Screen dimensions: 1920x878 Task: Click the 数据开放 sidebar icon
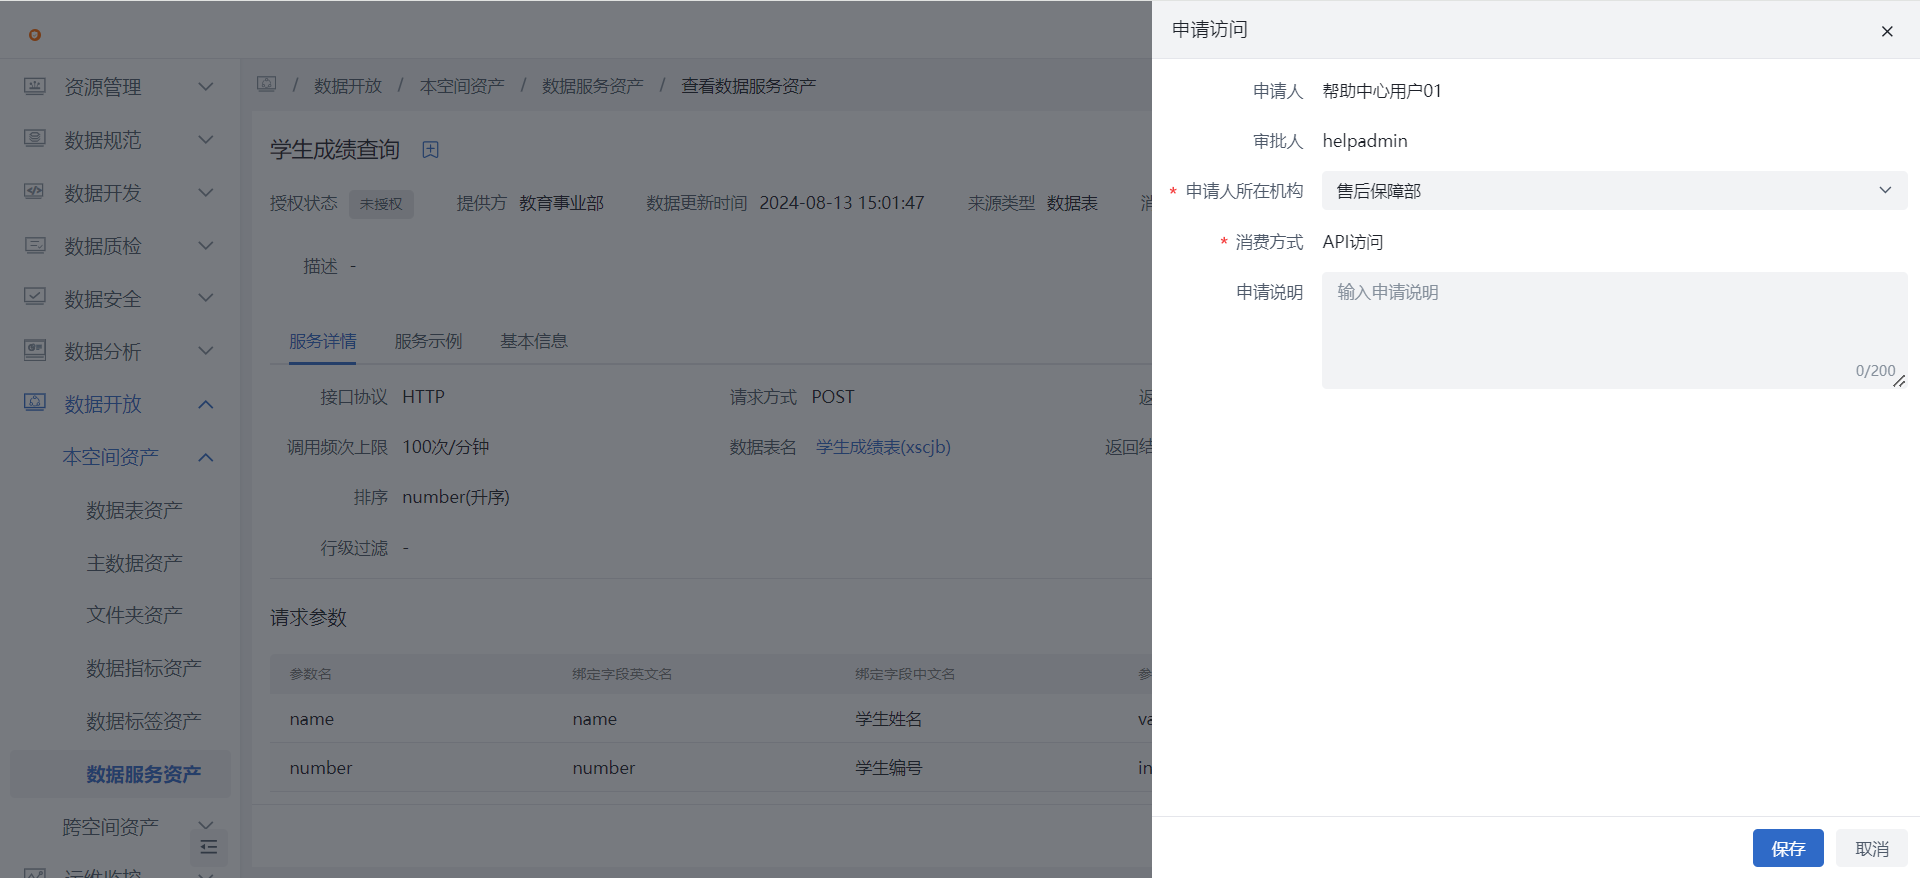pos(35,403)
